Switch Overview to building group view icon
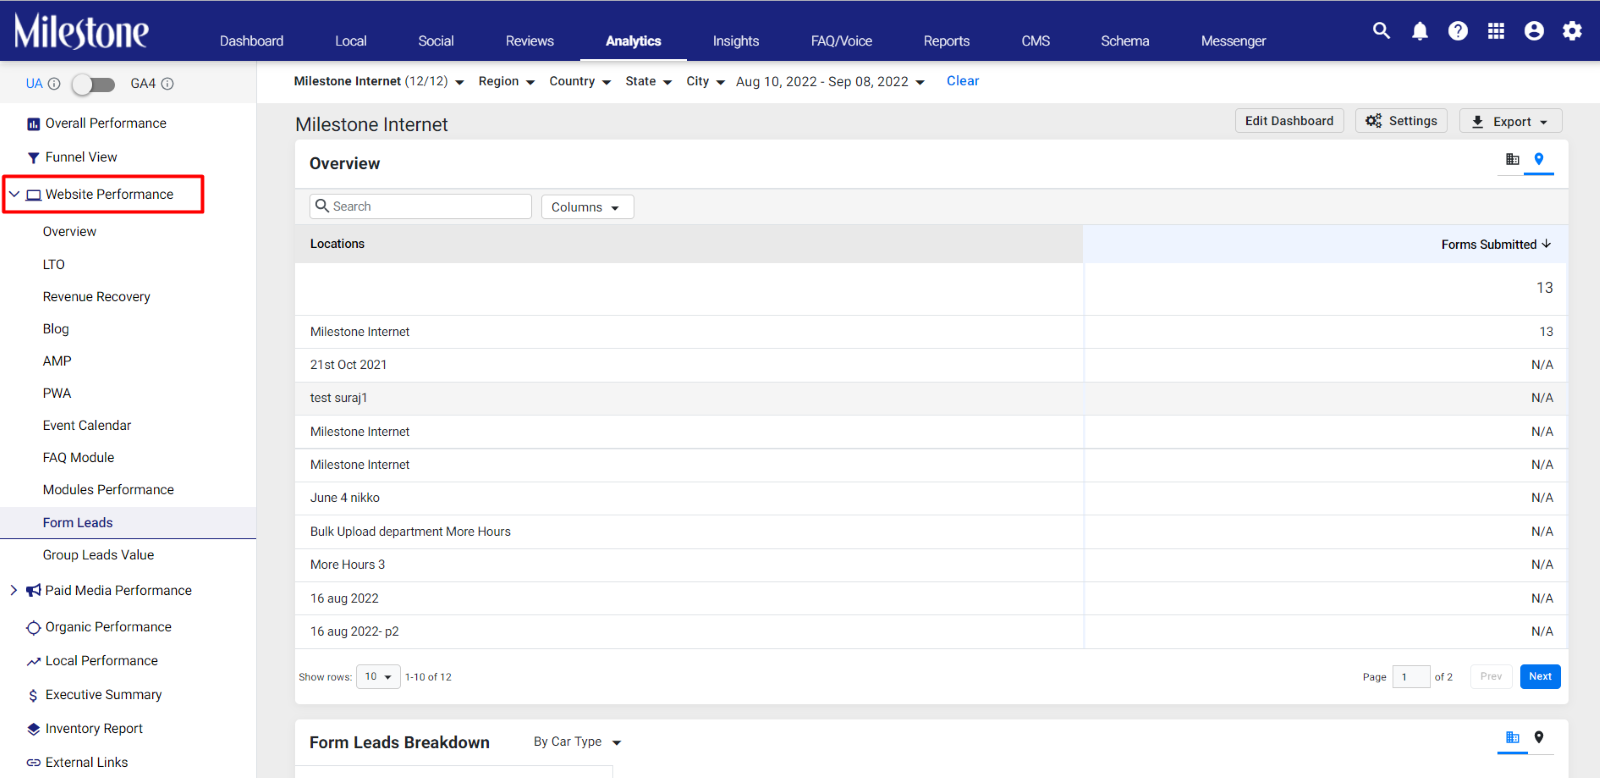Screen dimensions: 1600x778 1512,159
